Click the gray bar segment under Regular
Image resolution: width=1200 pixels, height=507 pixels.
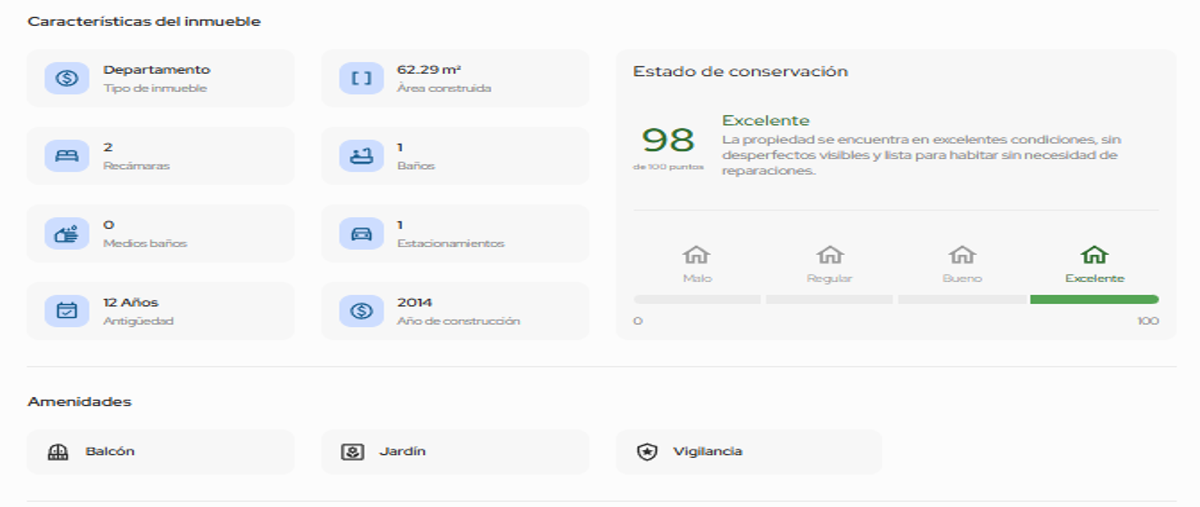pyautogui.click(x=830, y=299)
